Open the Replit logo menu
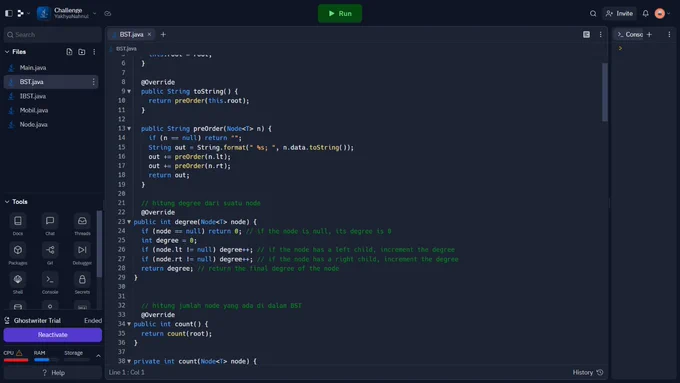 (23, 13)
